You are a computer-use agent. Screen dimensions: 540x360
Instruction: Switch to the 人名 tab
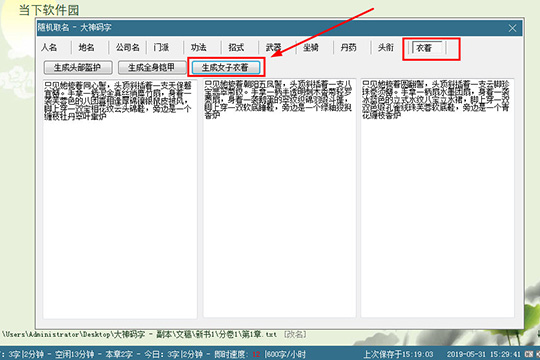49,47
